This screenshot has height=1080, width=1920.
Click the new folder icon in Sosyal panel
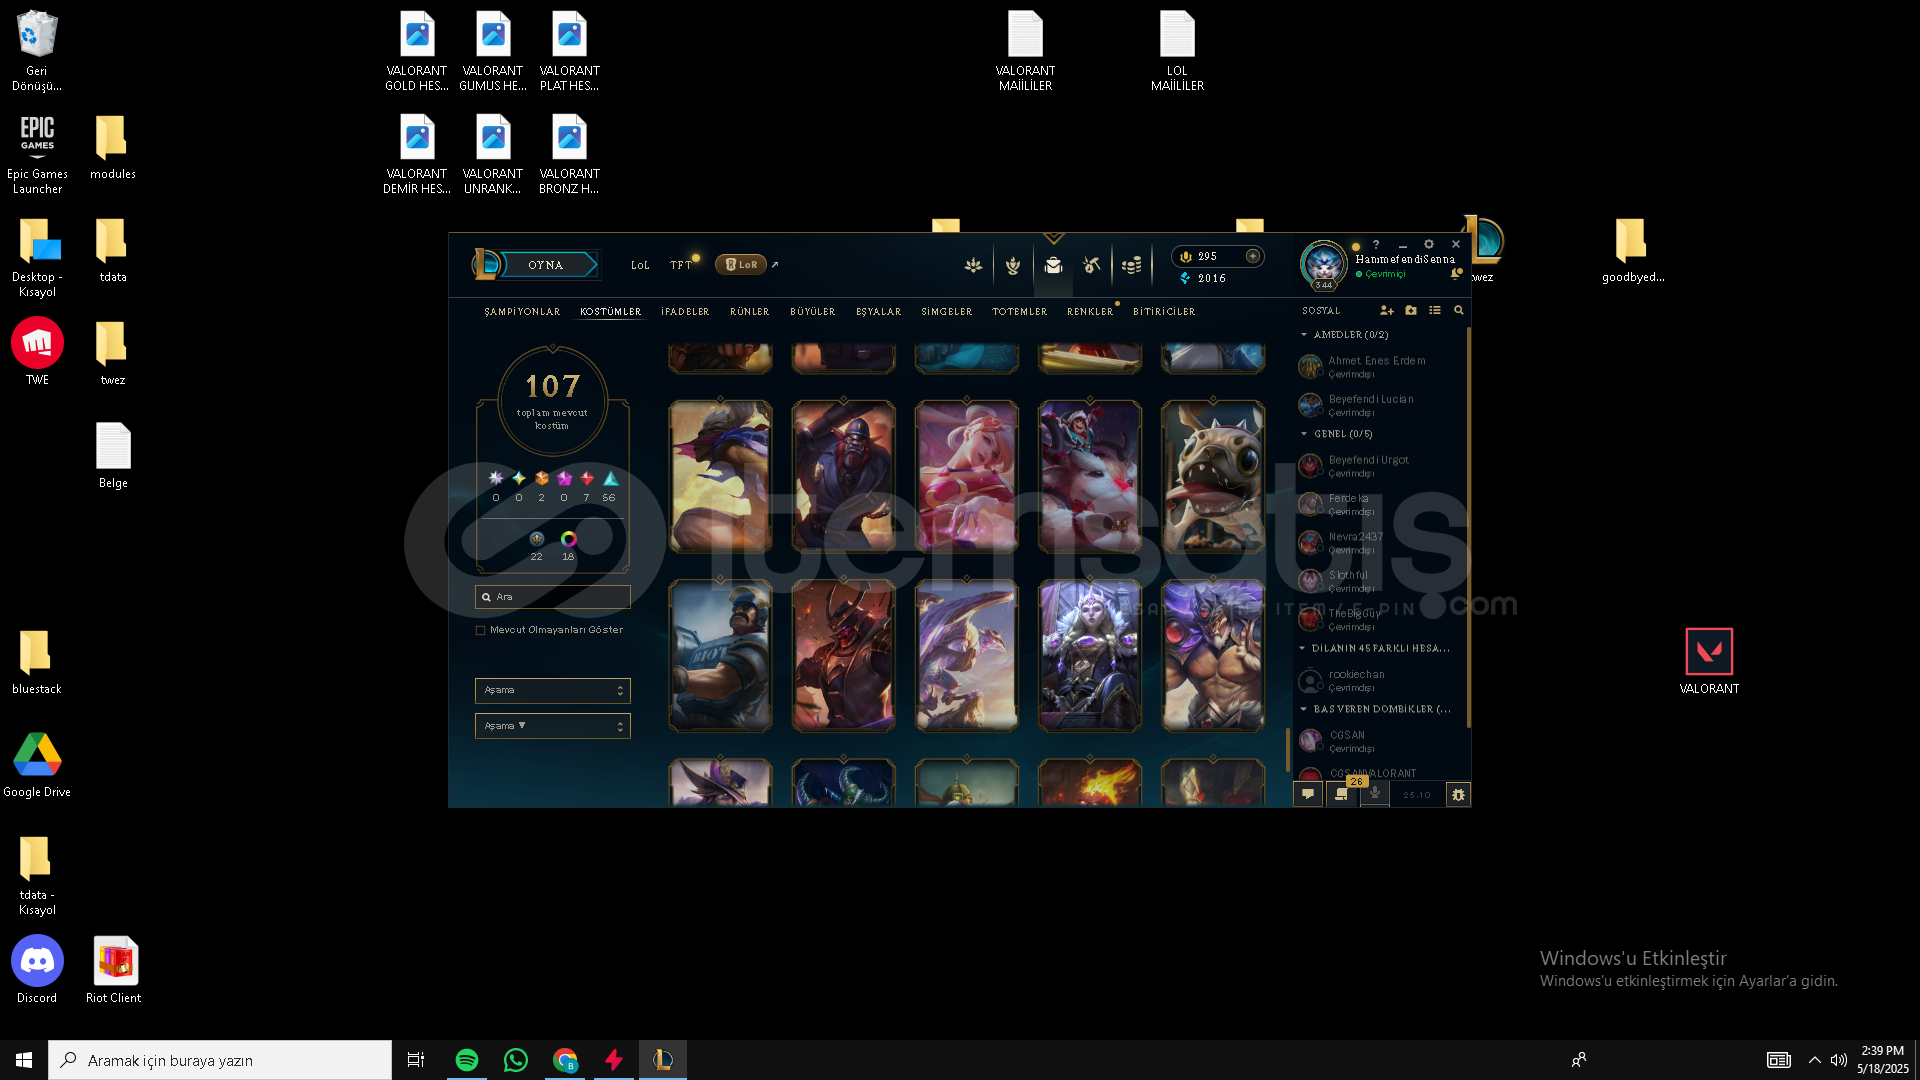click(1411, 310)
